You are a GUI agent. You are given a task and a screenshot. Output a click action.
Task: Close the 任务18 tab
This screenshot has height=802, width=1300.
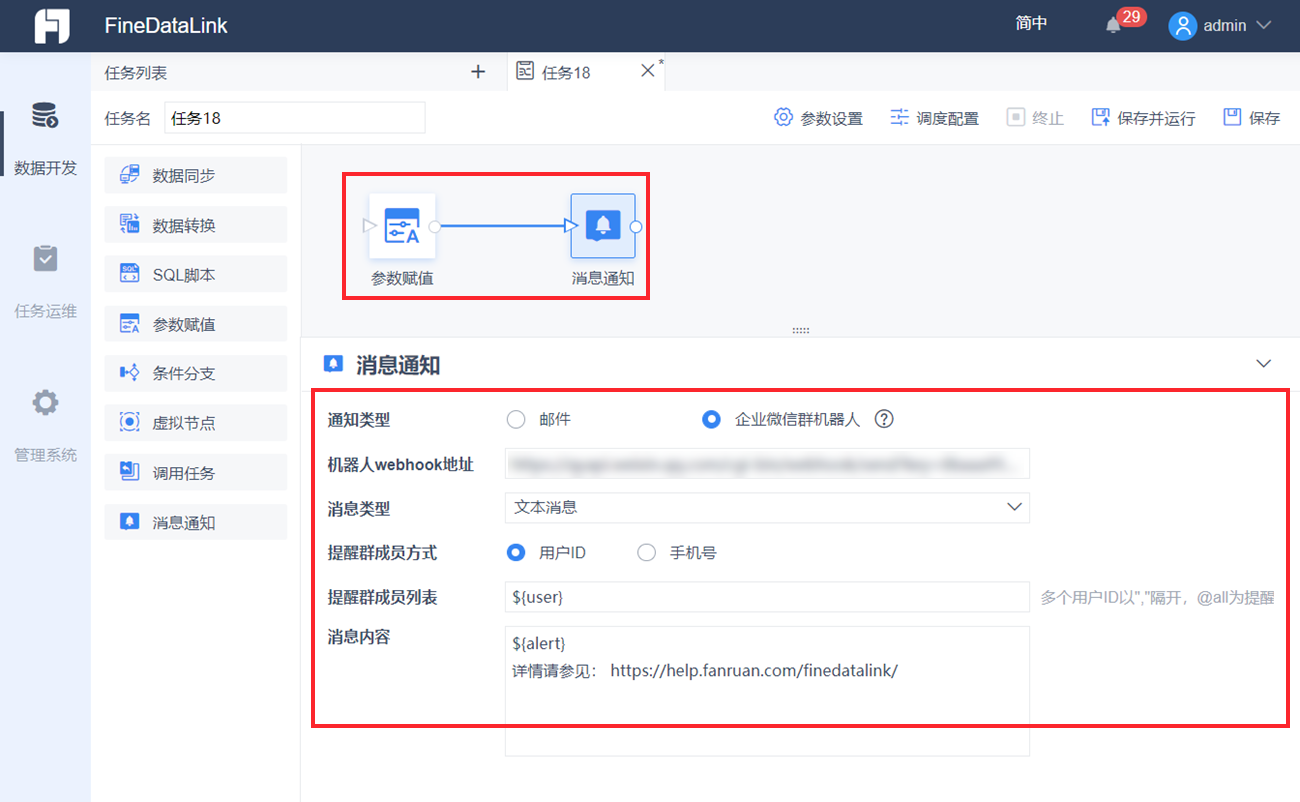[647, 70]
